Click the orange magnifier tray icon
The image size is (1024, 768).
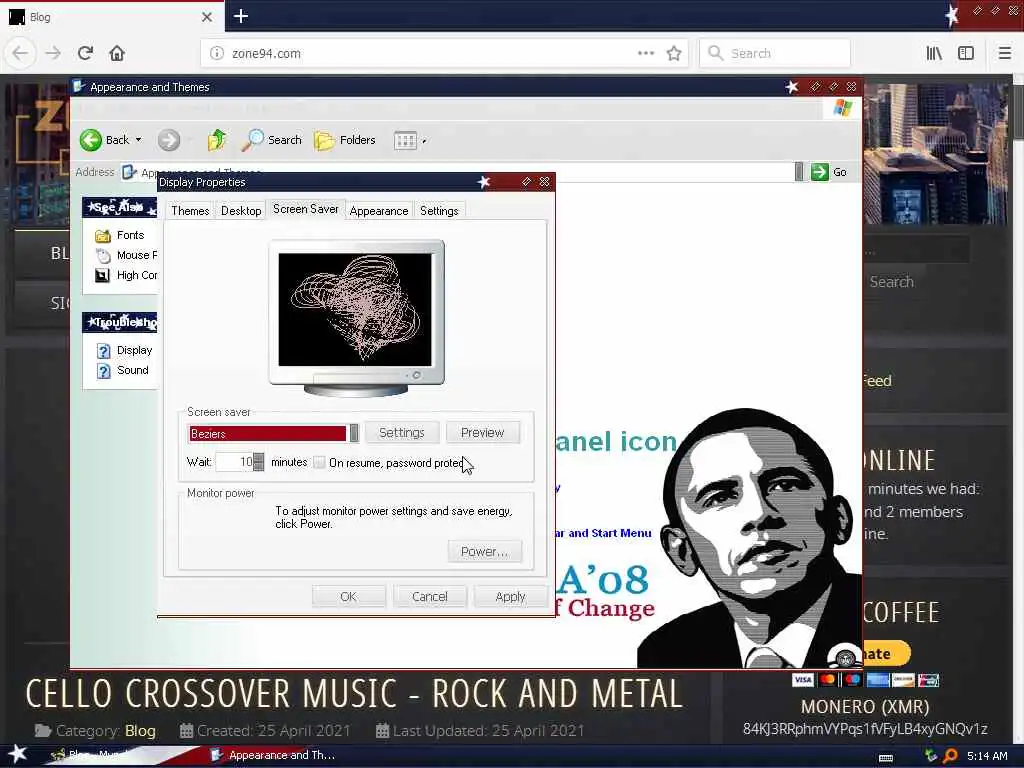(951, 756)
